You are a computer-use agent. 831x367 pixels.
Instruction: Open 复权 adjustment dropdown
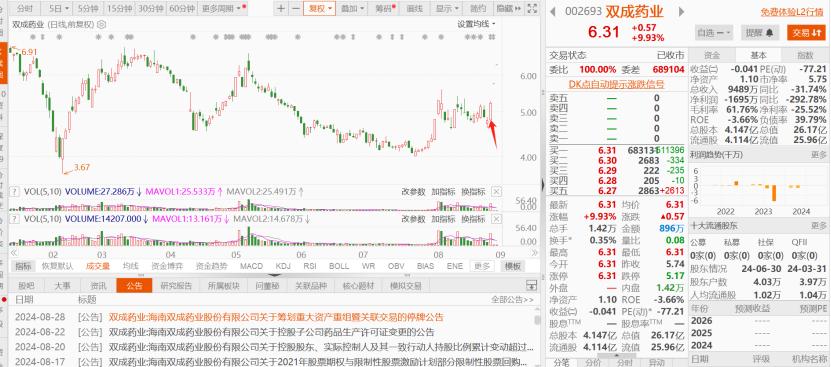[320, 8]
